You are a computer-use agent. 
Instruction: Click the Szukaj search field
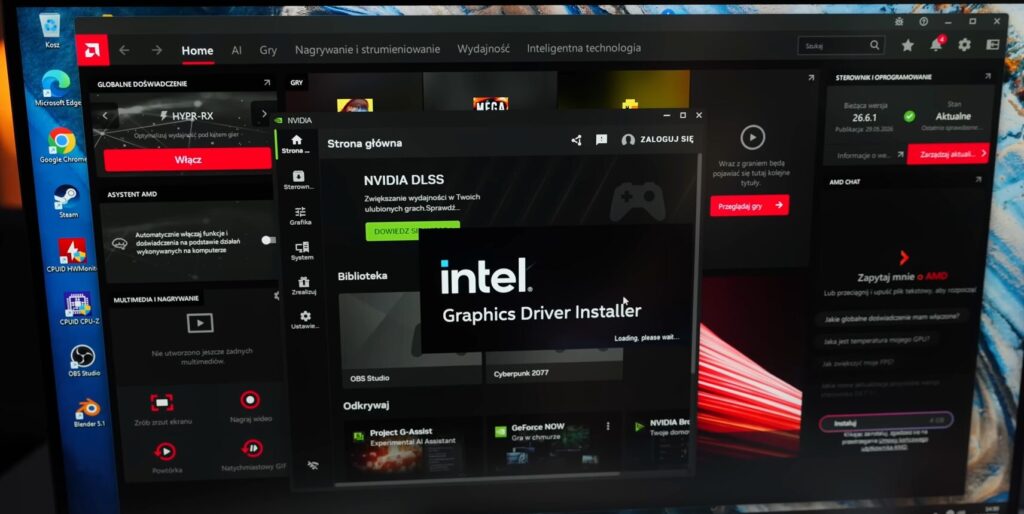click(841, 46)
